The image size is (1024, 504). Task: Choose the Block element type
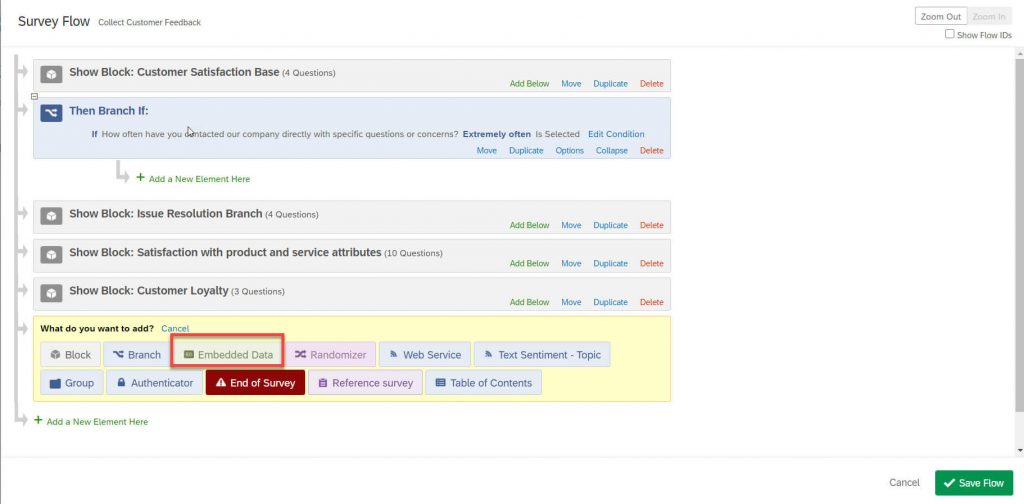pos(71,354)
